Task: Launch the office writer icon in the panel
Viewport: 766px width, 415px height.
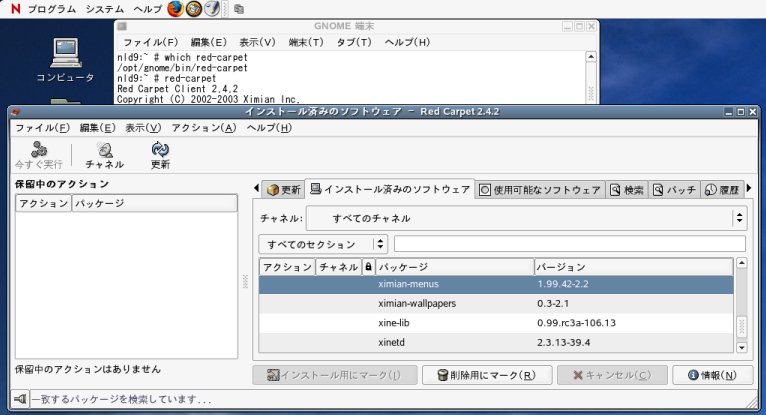Action: click(x=212, y=9)
